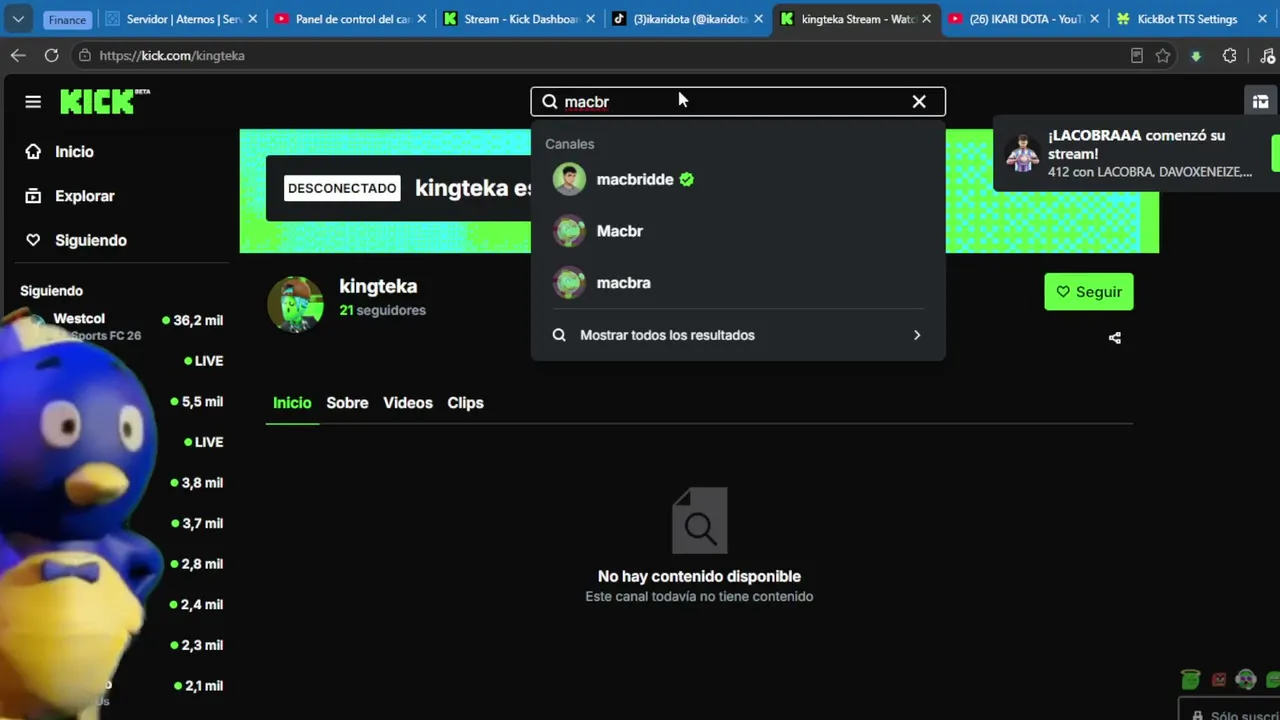Open the media control icon in the toolbar
The image size is (1280, 720).
1266,56
